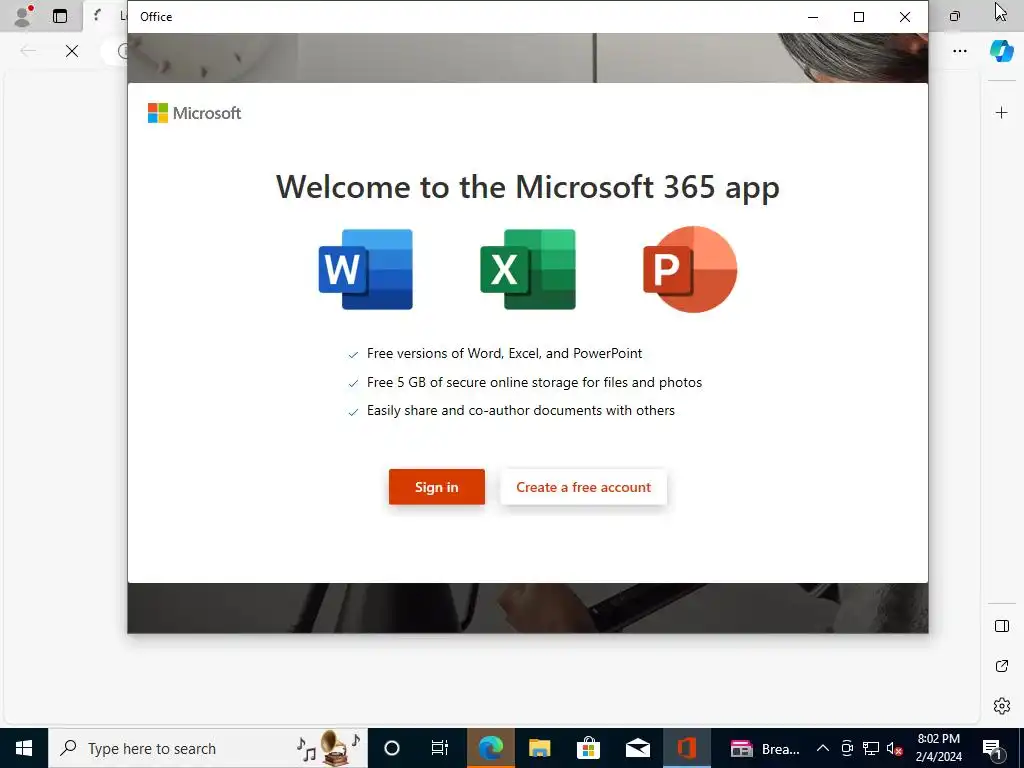This screenshot has height=768, width=1024.
Task: Open link in new window from Edge sidebar
Action: [x=1002, y=666]
